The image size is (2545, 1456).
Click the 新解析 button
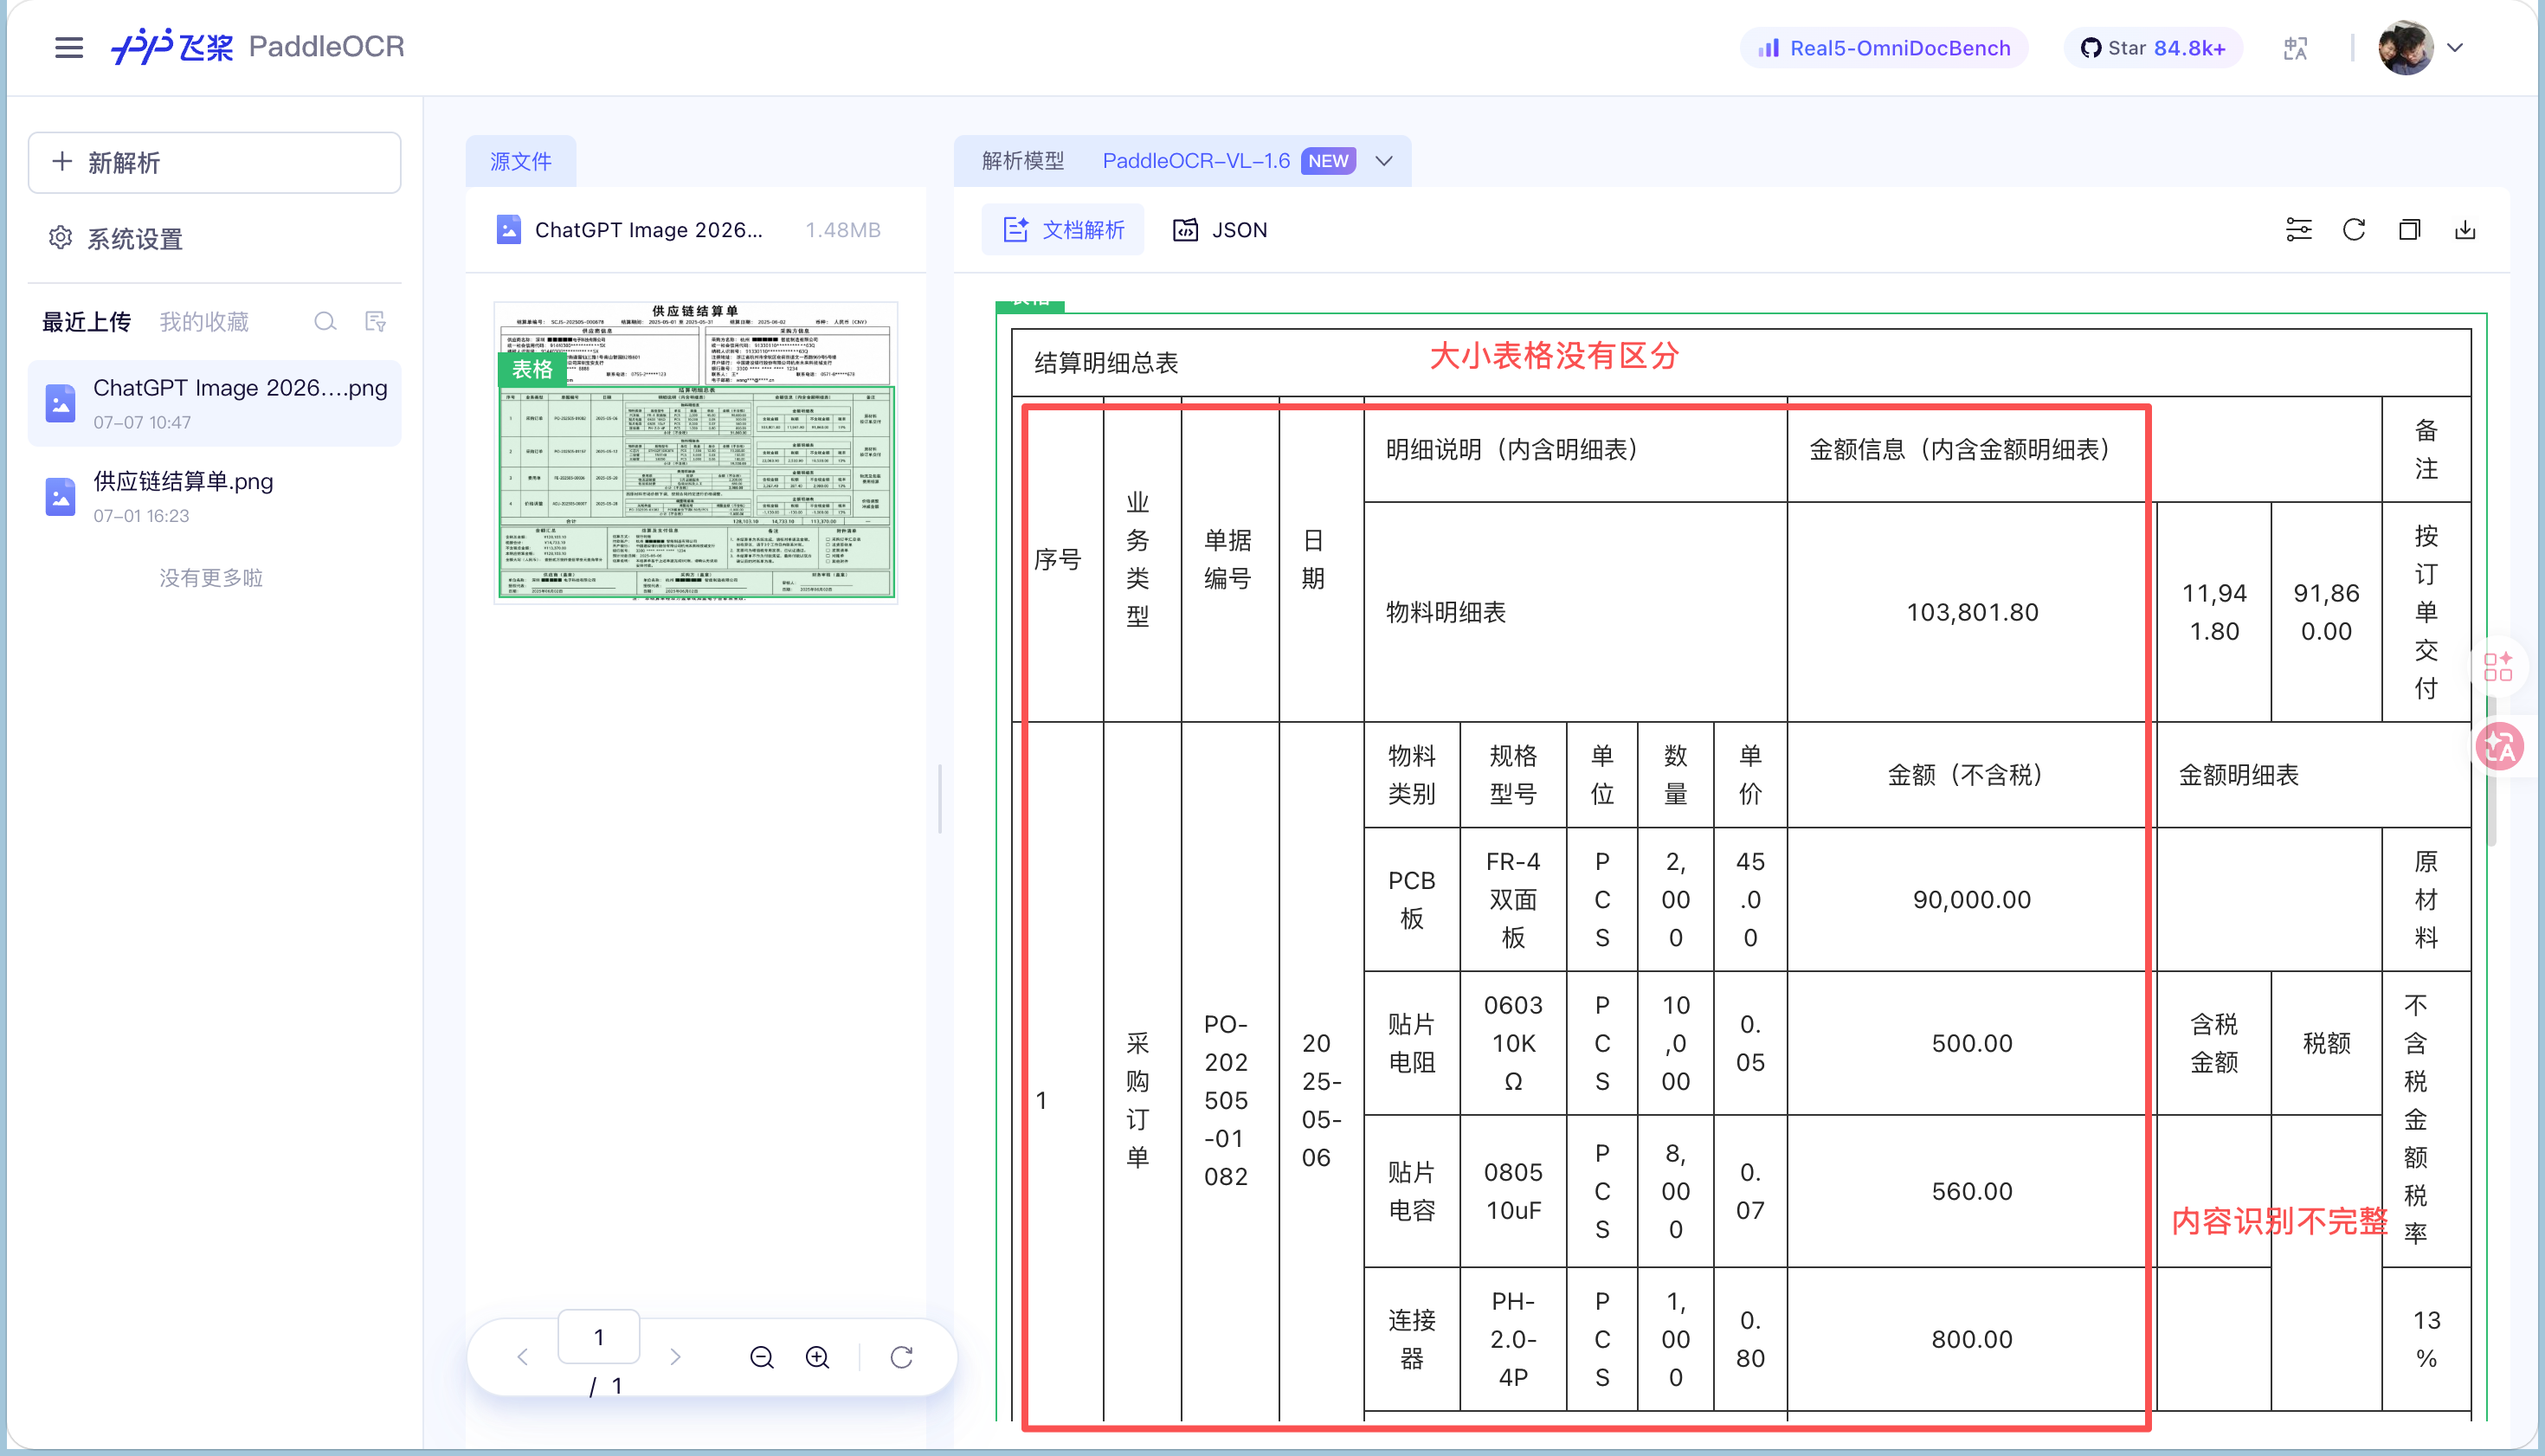(215, 162)
